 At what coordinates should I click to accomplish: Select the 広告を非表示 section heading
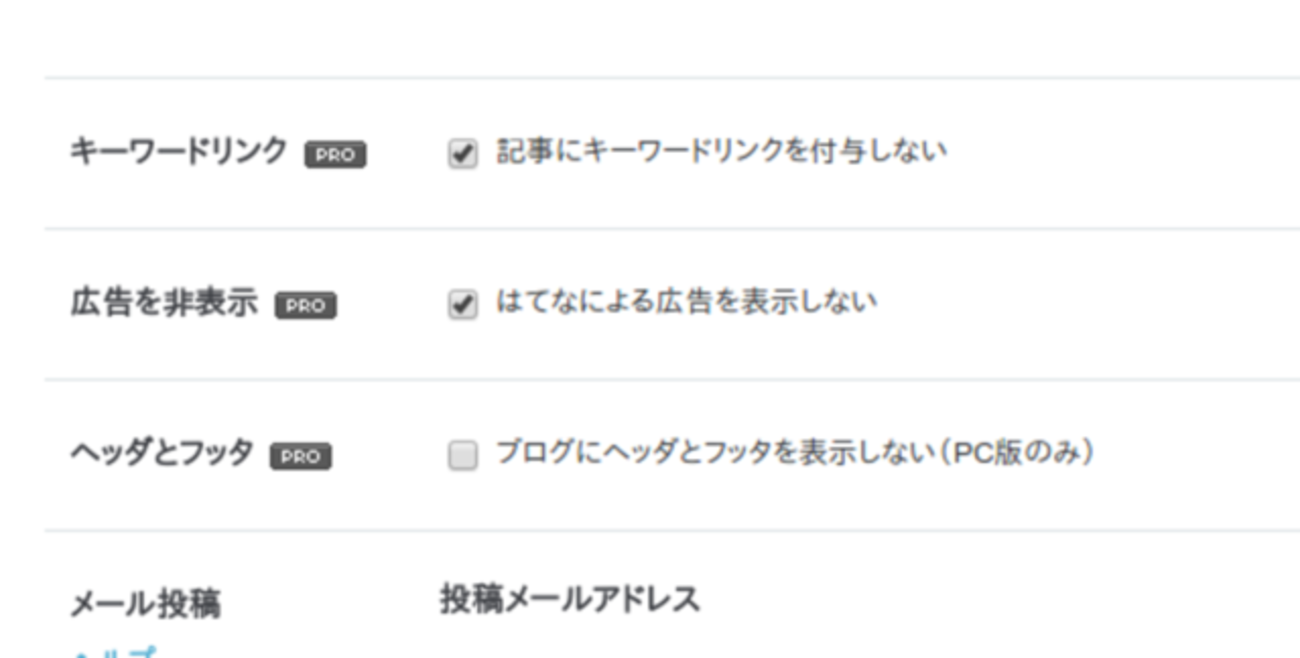click(164, 303)
